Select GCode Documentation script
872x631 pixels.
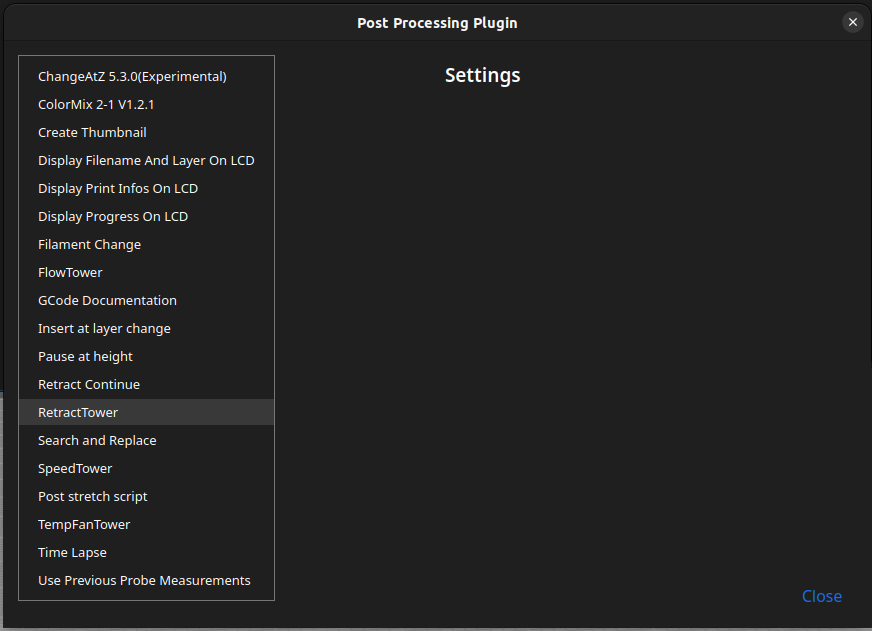107,300
